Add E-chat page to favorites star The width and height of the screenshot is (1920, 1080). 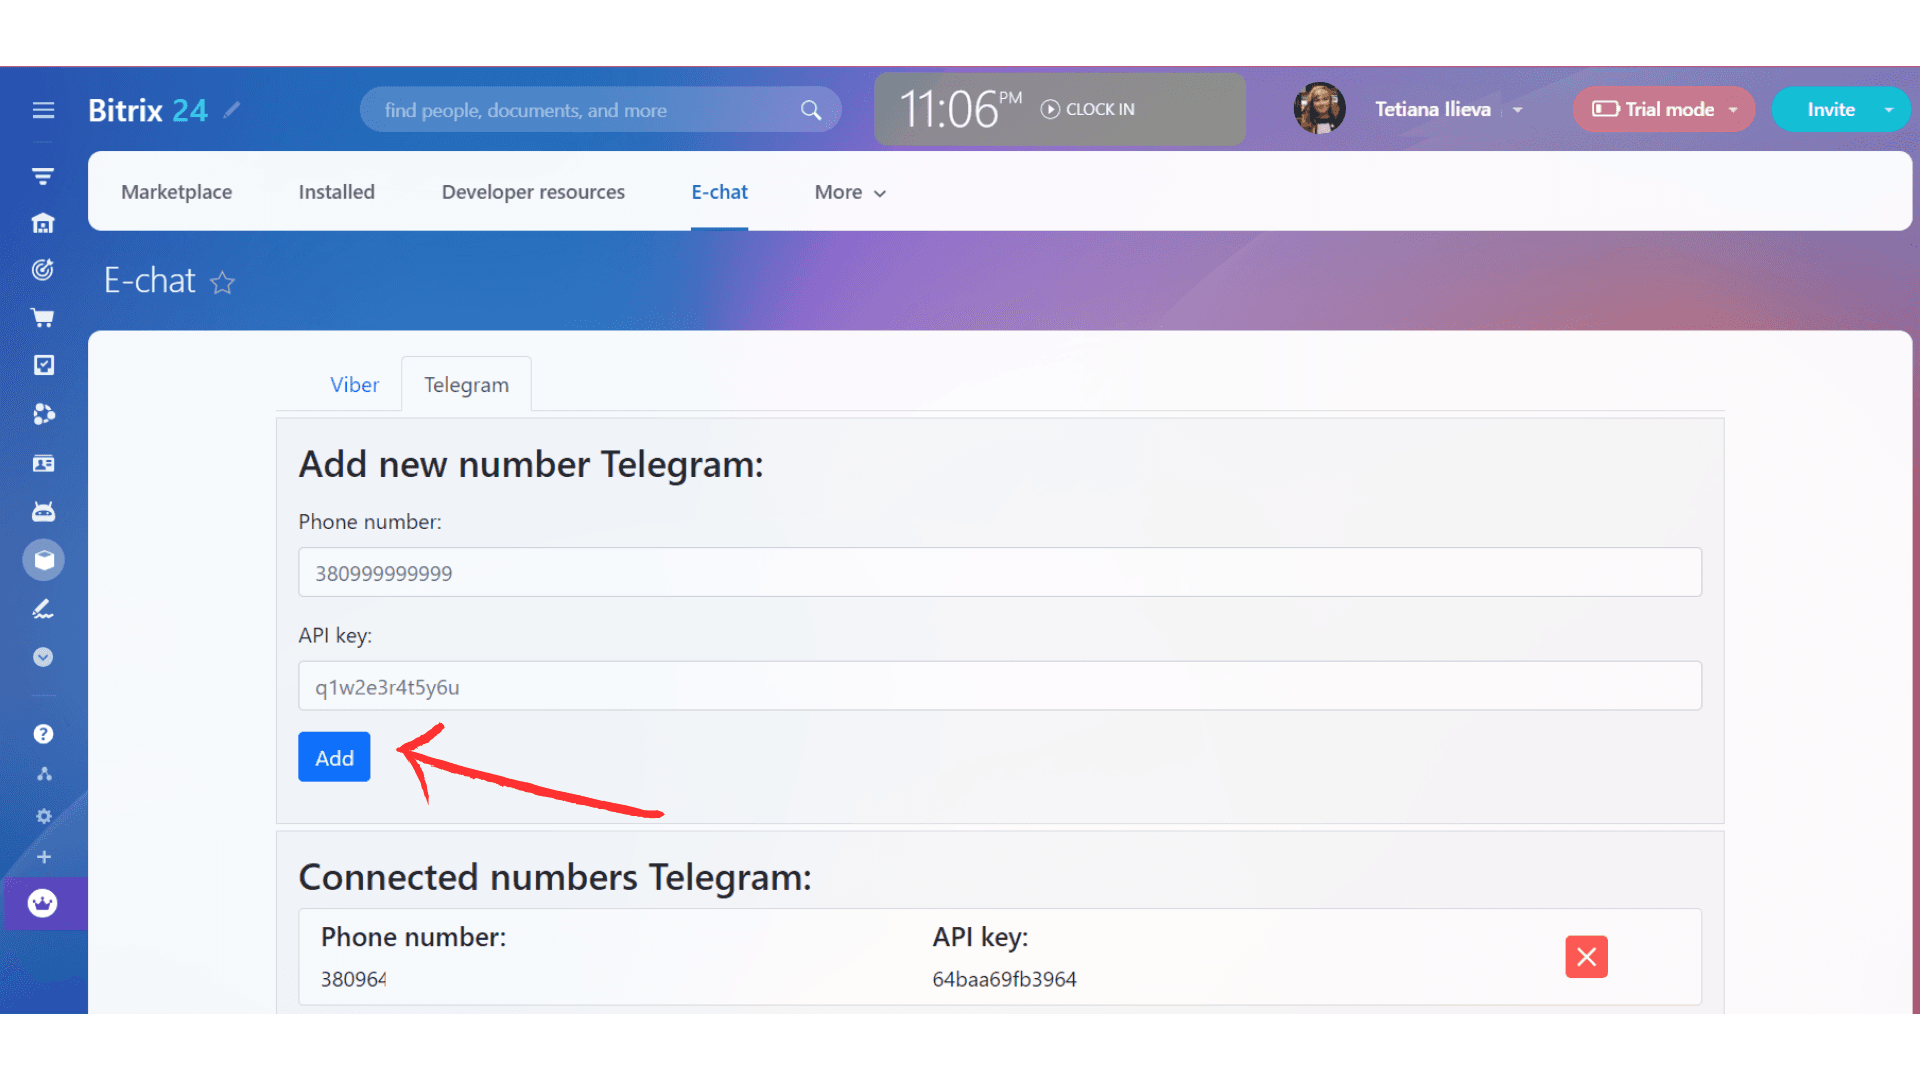coord(222,283)
